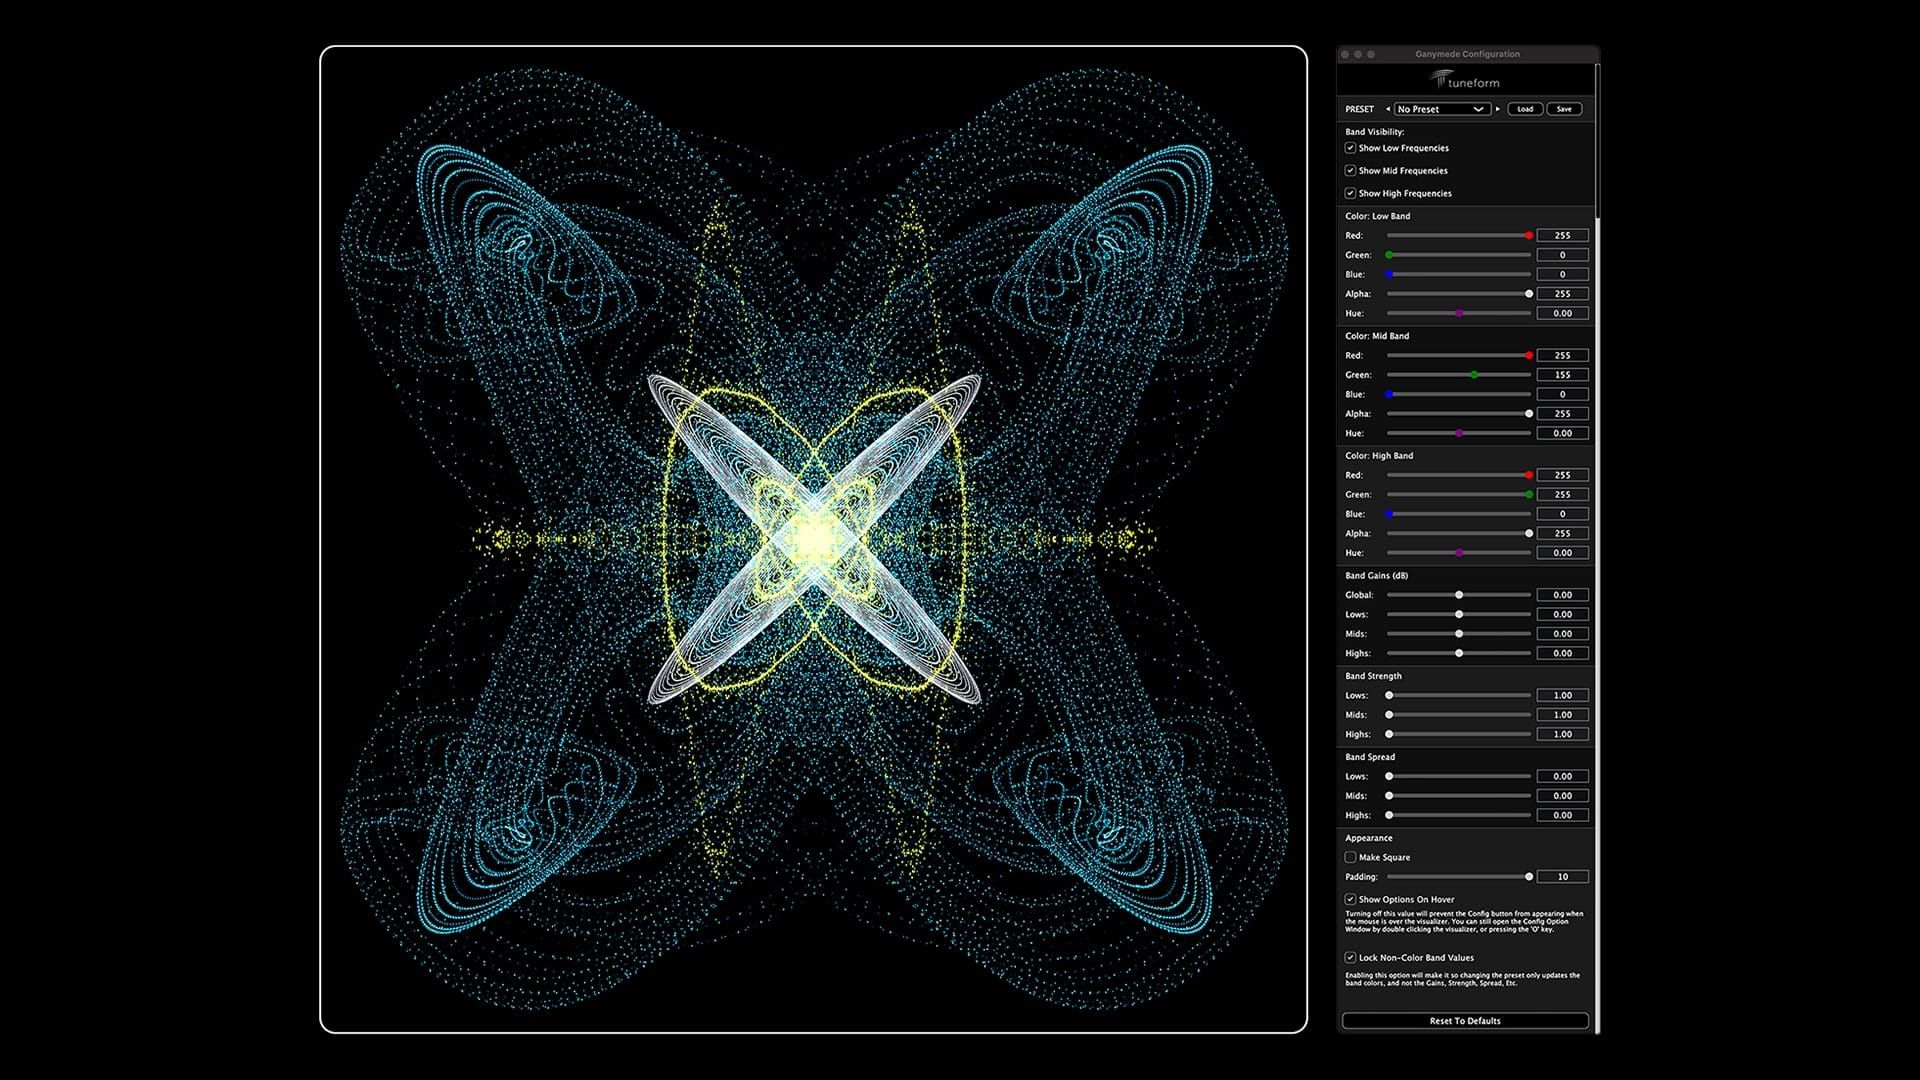Screen dimensions: 1920x1080
Task: Enable the Make Square checkbox
Action: pos(1350,858)
